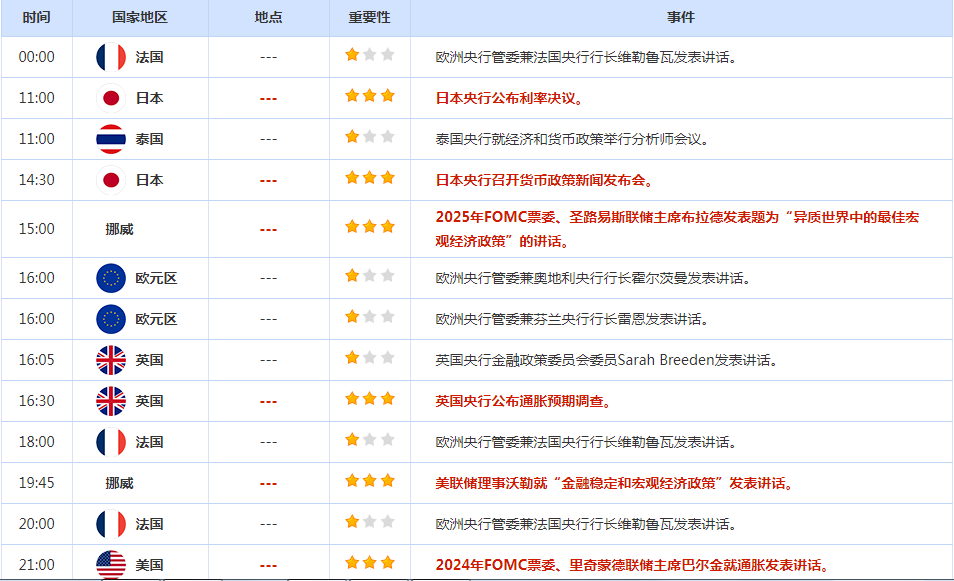The width and height of the screenshot is (954, 581).
Task: Click the 事件 column header
Action: pyautogui.click(x=683, y=16)
